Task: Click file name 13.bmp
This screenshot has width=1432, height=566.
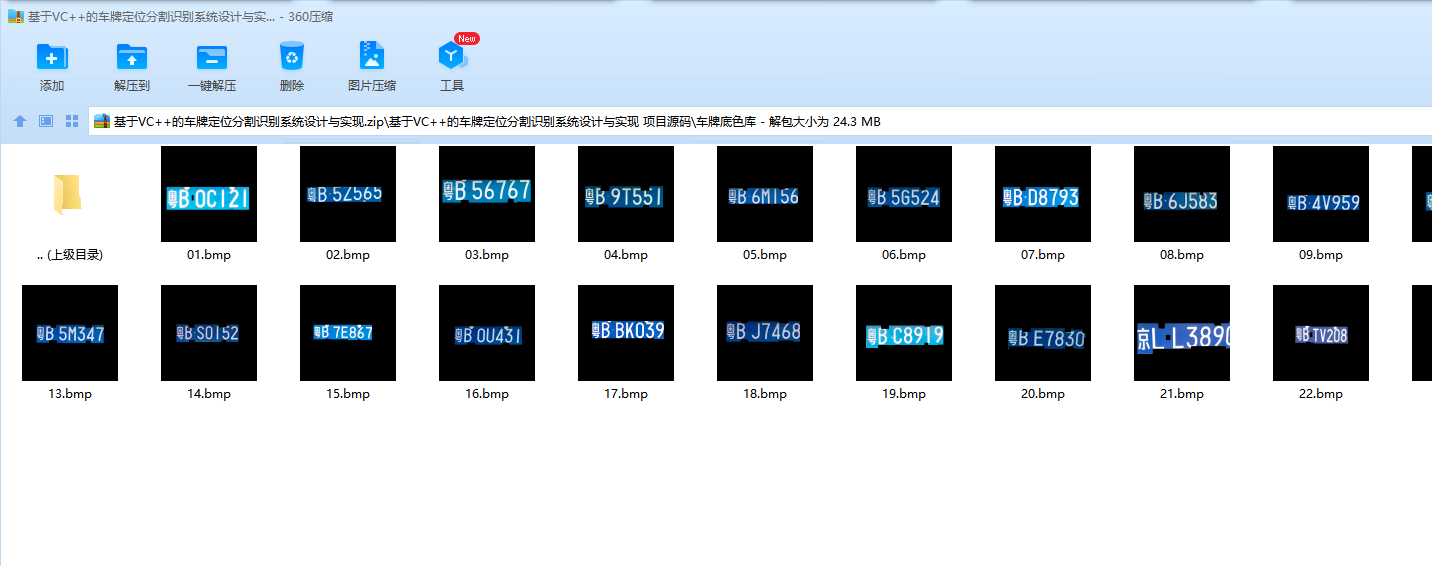Action: (70, 394)
